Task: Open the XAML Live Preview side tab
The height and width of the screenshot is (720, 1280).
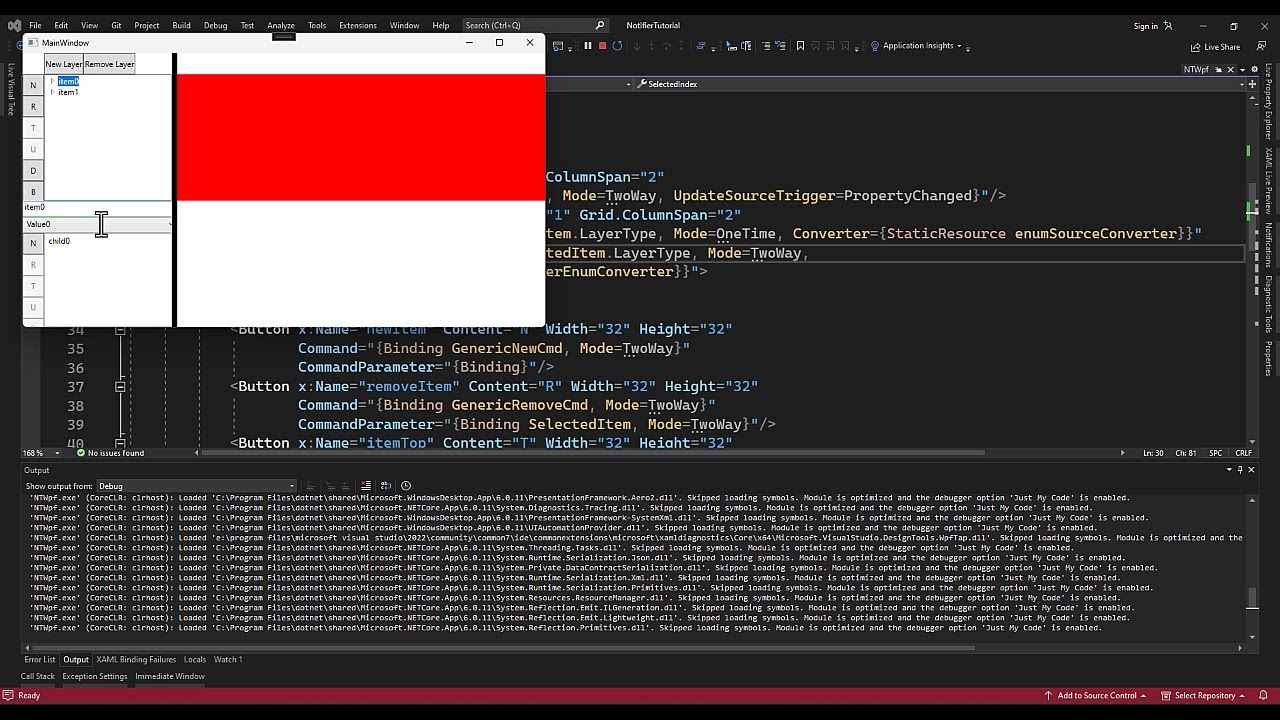Action: 1268,180
